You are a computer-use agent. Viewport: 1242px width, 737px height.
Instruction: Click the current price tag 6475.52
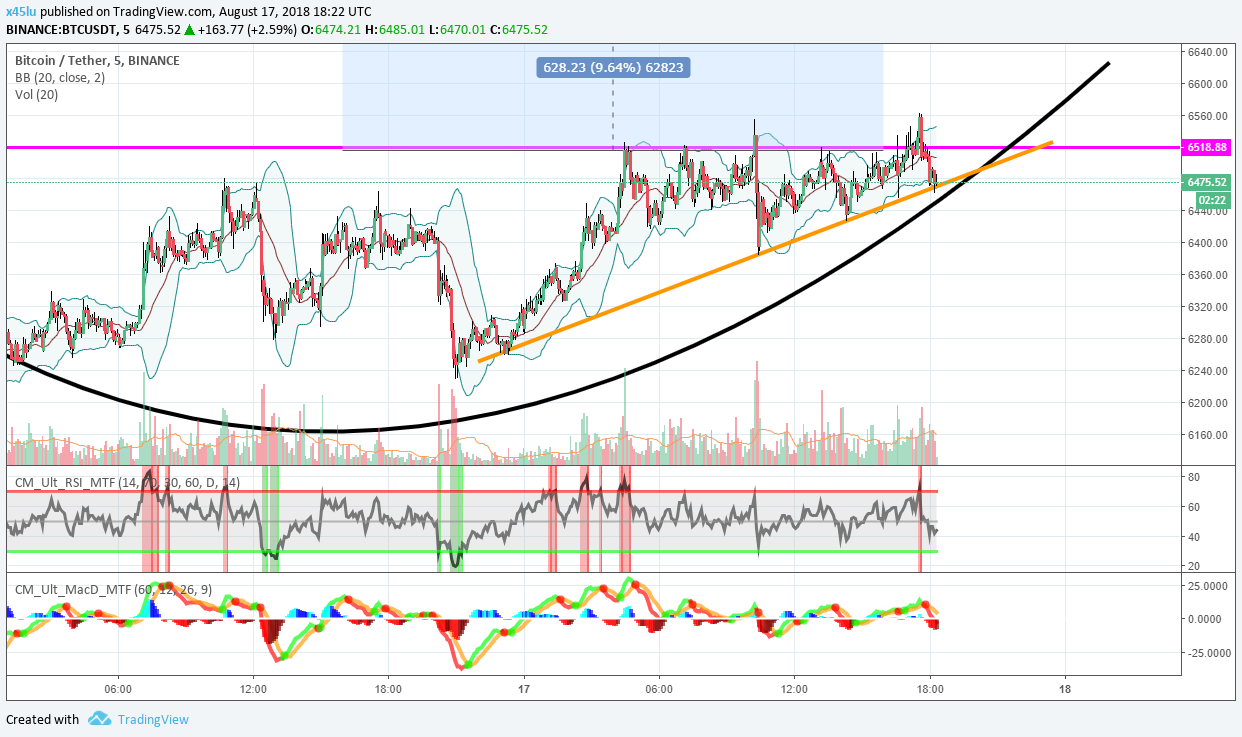click(x=1208, y=183)
